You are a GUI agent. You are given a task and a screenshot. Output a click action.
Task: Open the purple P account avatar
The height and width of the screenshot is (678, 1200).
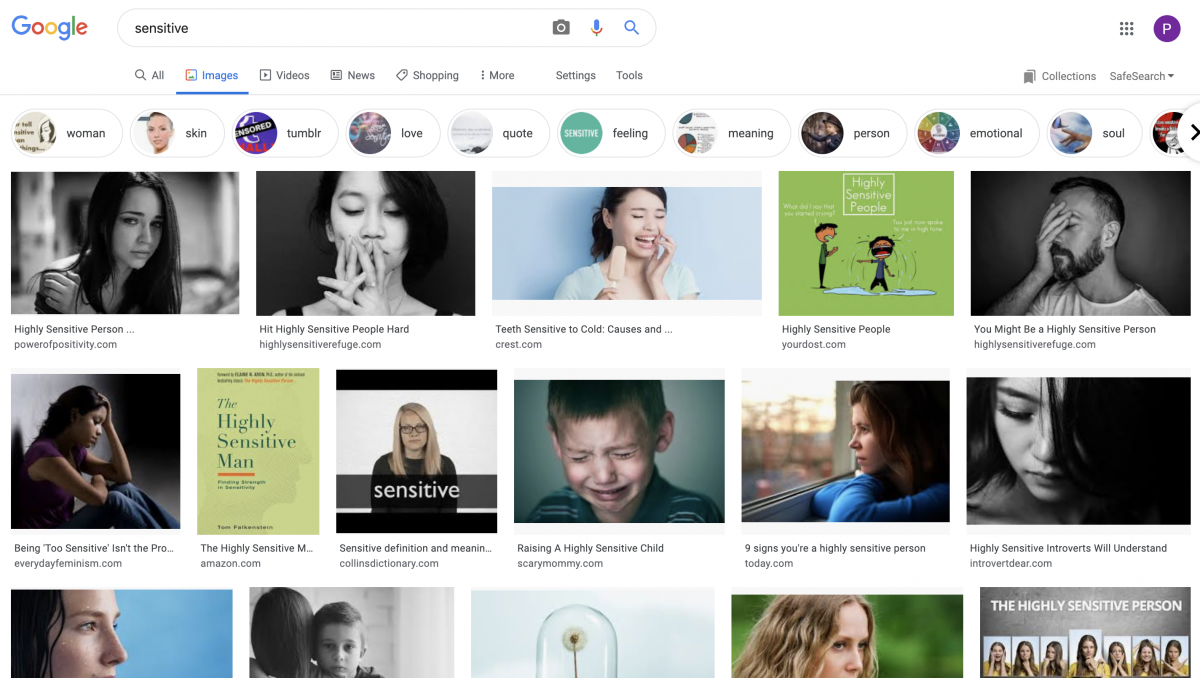(1166, 29)
